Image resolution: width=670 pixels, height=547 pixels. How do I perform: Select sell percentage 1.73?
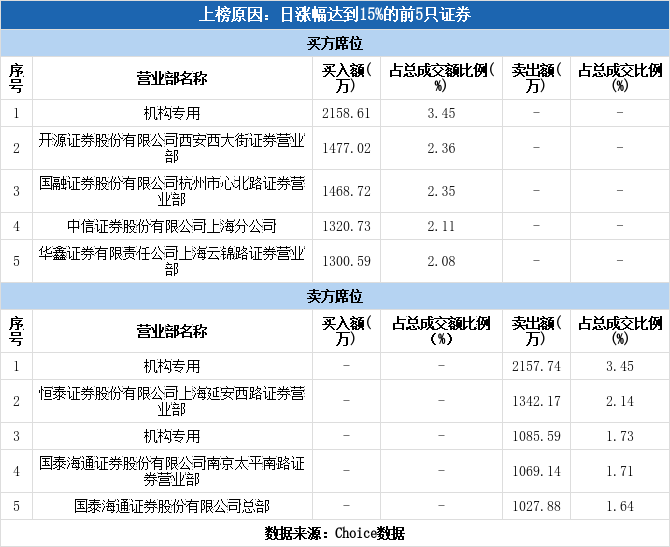(x=620, y=436)
